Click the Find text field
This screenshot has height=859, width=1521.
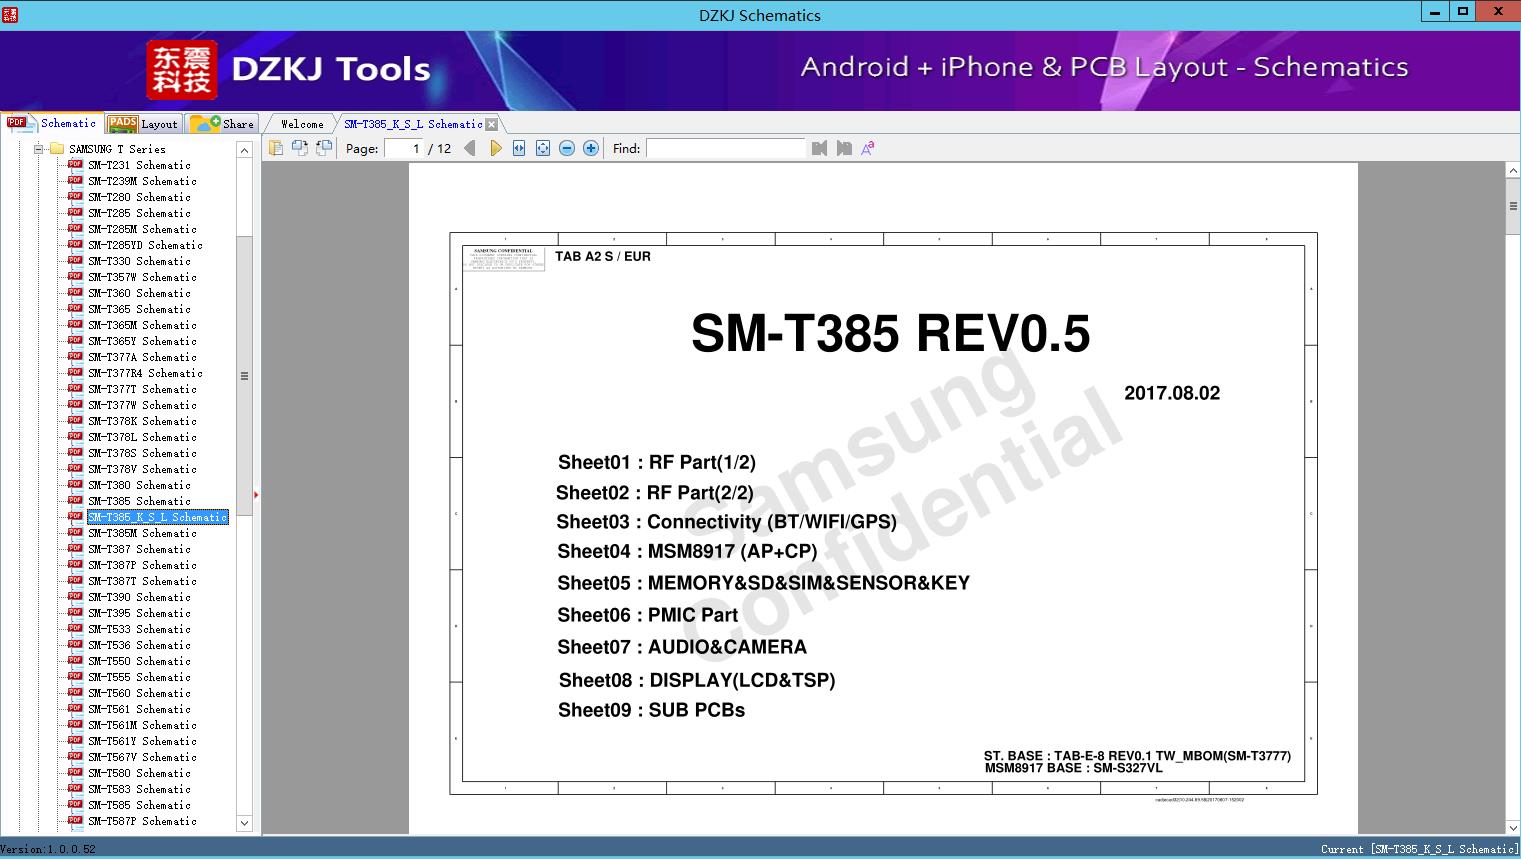click(725, 148)
